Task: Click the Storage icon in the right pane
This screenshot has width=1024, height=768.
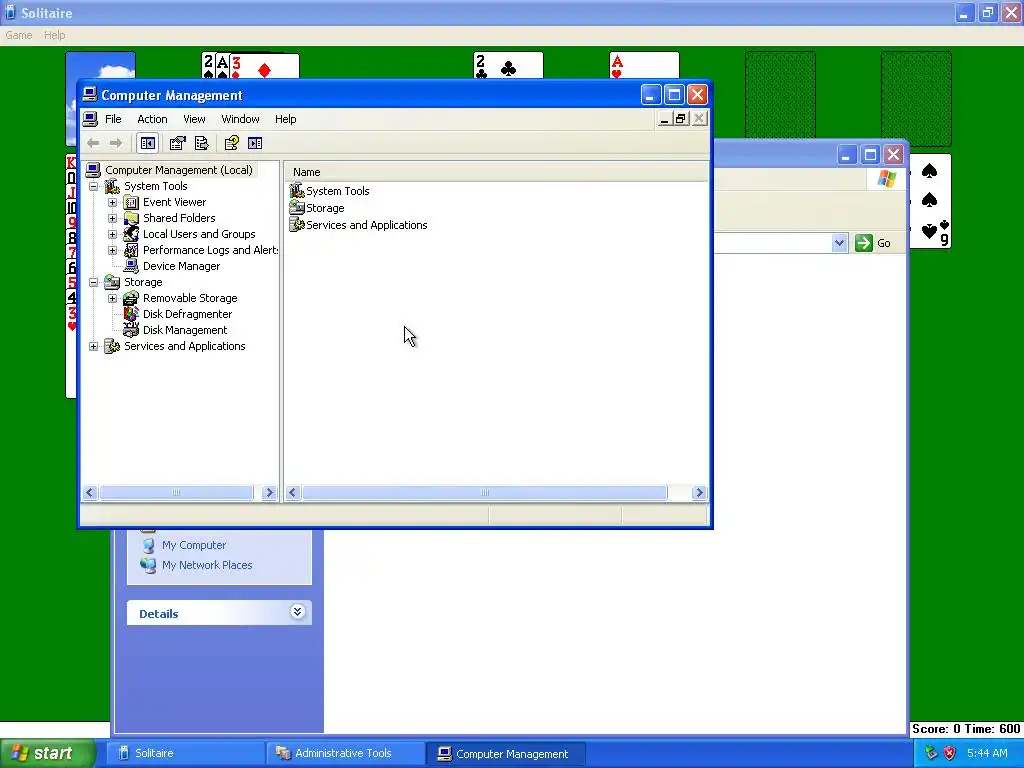Action: point(297,208)
